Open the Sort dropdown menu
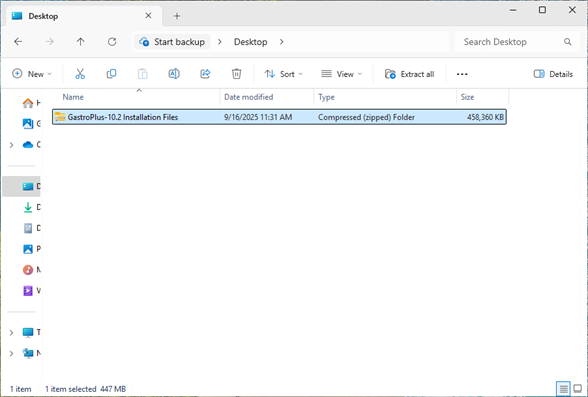 click(284, 74)
